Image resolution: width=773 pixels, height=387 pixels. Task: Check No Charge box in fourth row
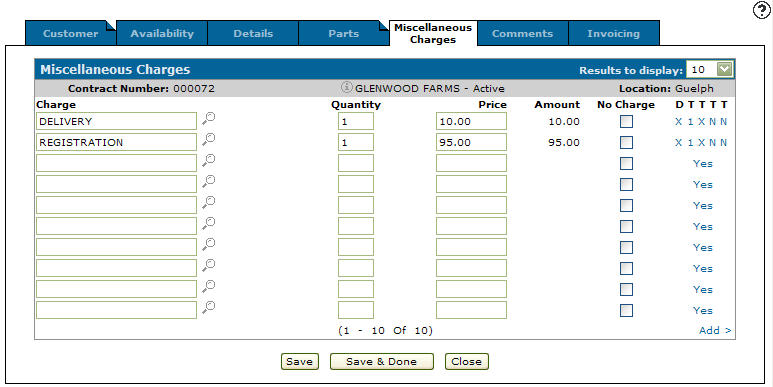tap(626, 184)
